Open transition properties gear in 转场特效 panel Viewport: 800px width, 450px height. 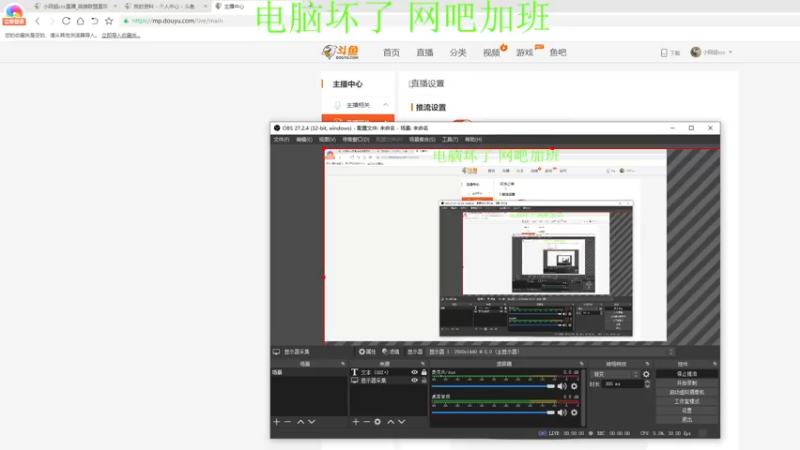tap(646, 374)
